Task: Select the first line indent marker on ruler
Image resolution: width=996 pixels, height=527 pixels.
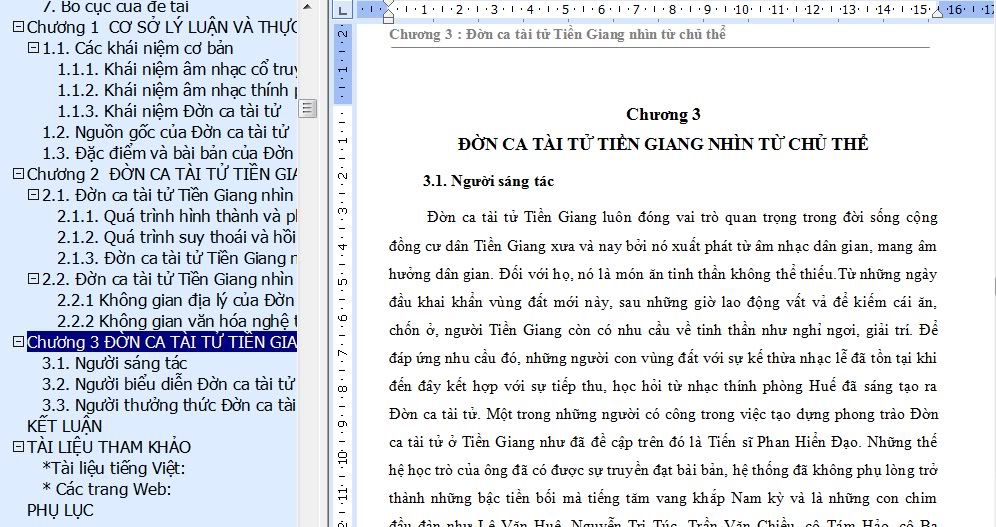Action: [388, 5]
